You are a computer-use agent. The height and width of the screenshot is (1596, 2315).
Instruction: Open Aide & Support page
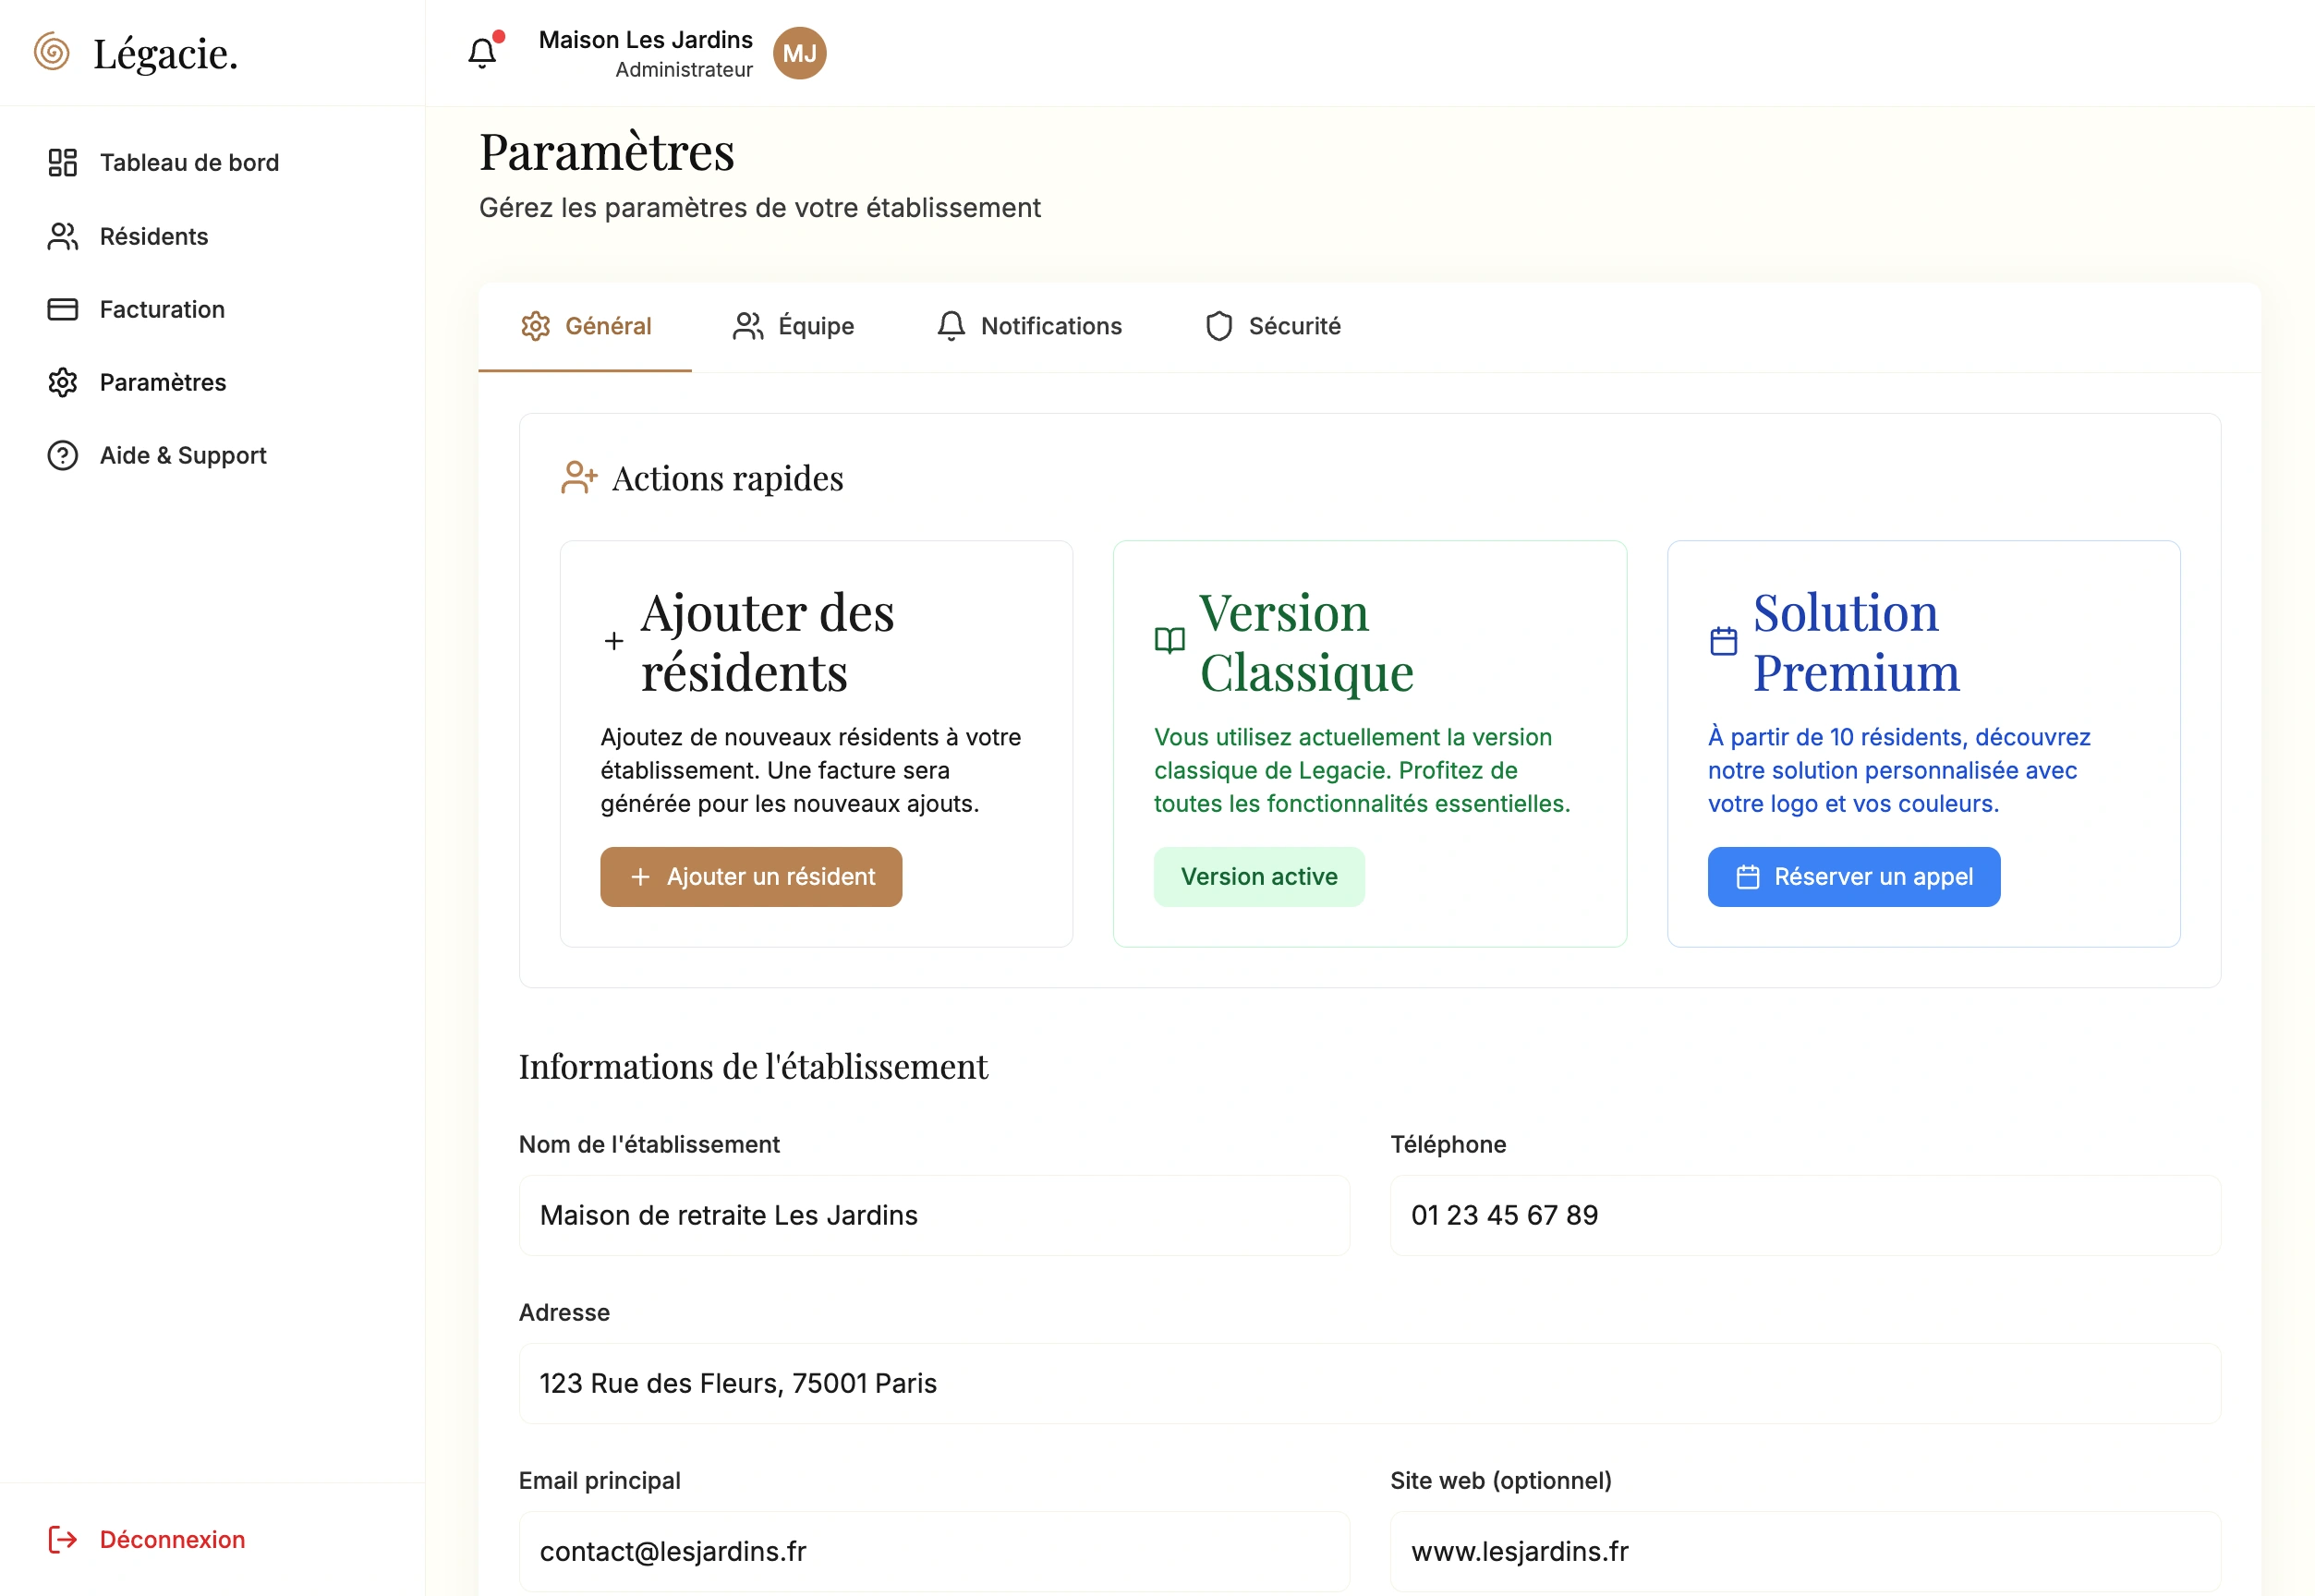182,455
